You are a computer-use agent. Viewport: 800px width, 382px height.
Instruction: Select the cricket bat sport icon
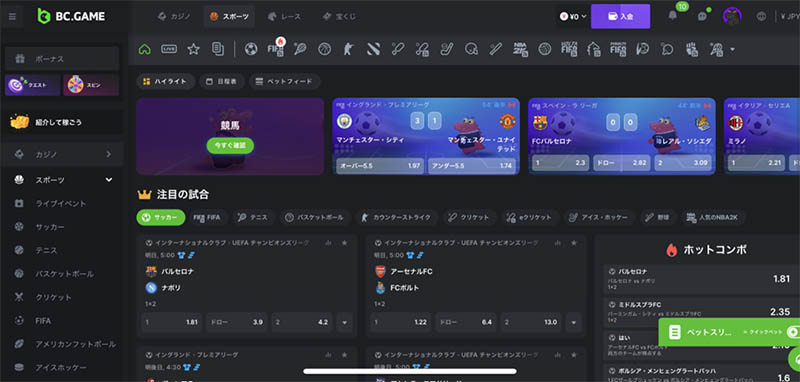(x=397, y=49)
